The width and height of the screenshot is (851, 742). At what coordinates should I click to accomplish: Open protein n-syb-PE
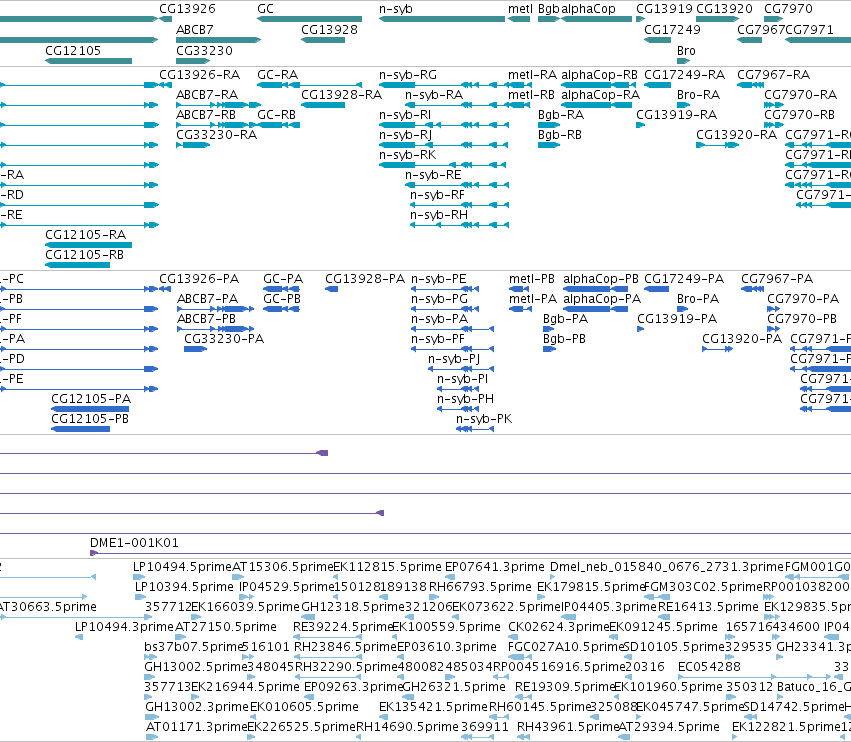pos(439,278)
